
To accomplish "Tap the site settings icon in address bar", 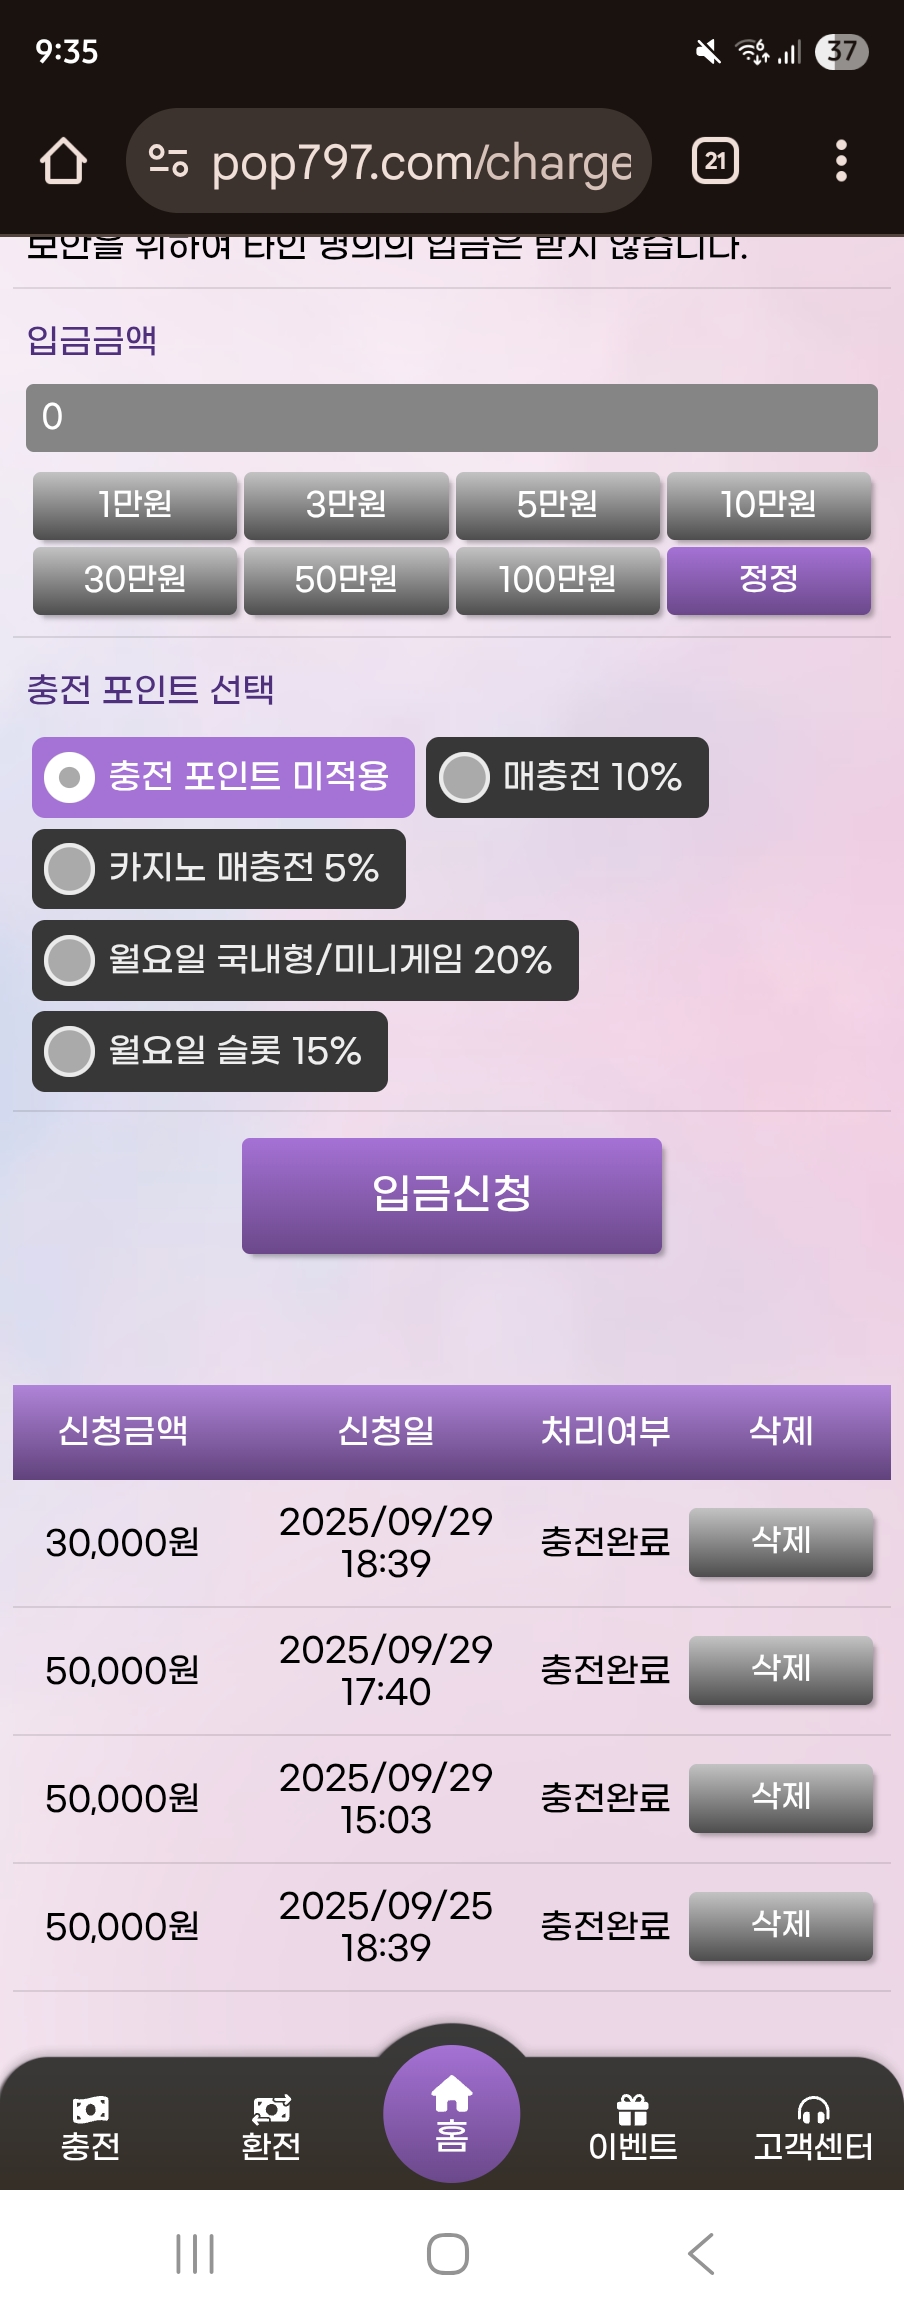I will click(168, 161).
